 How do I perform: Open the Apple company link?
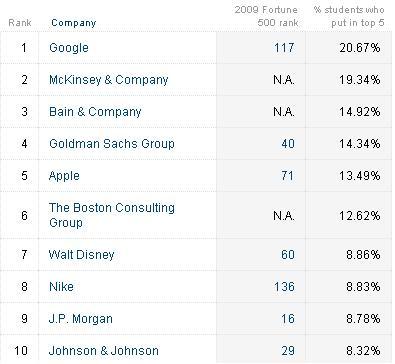click(64, 176)
